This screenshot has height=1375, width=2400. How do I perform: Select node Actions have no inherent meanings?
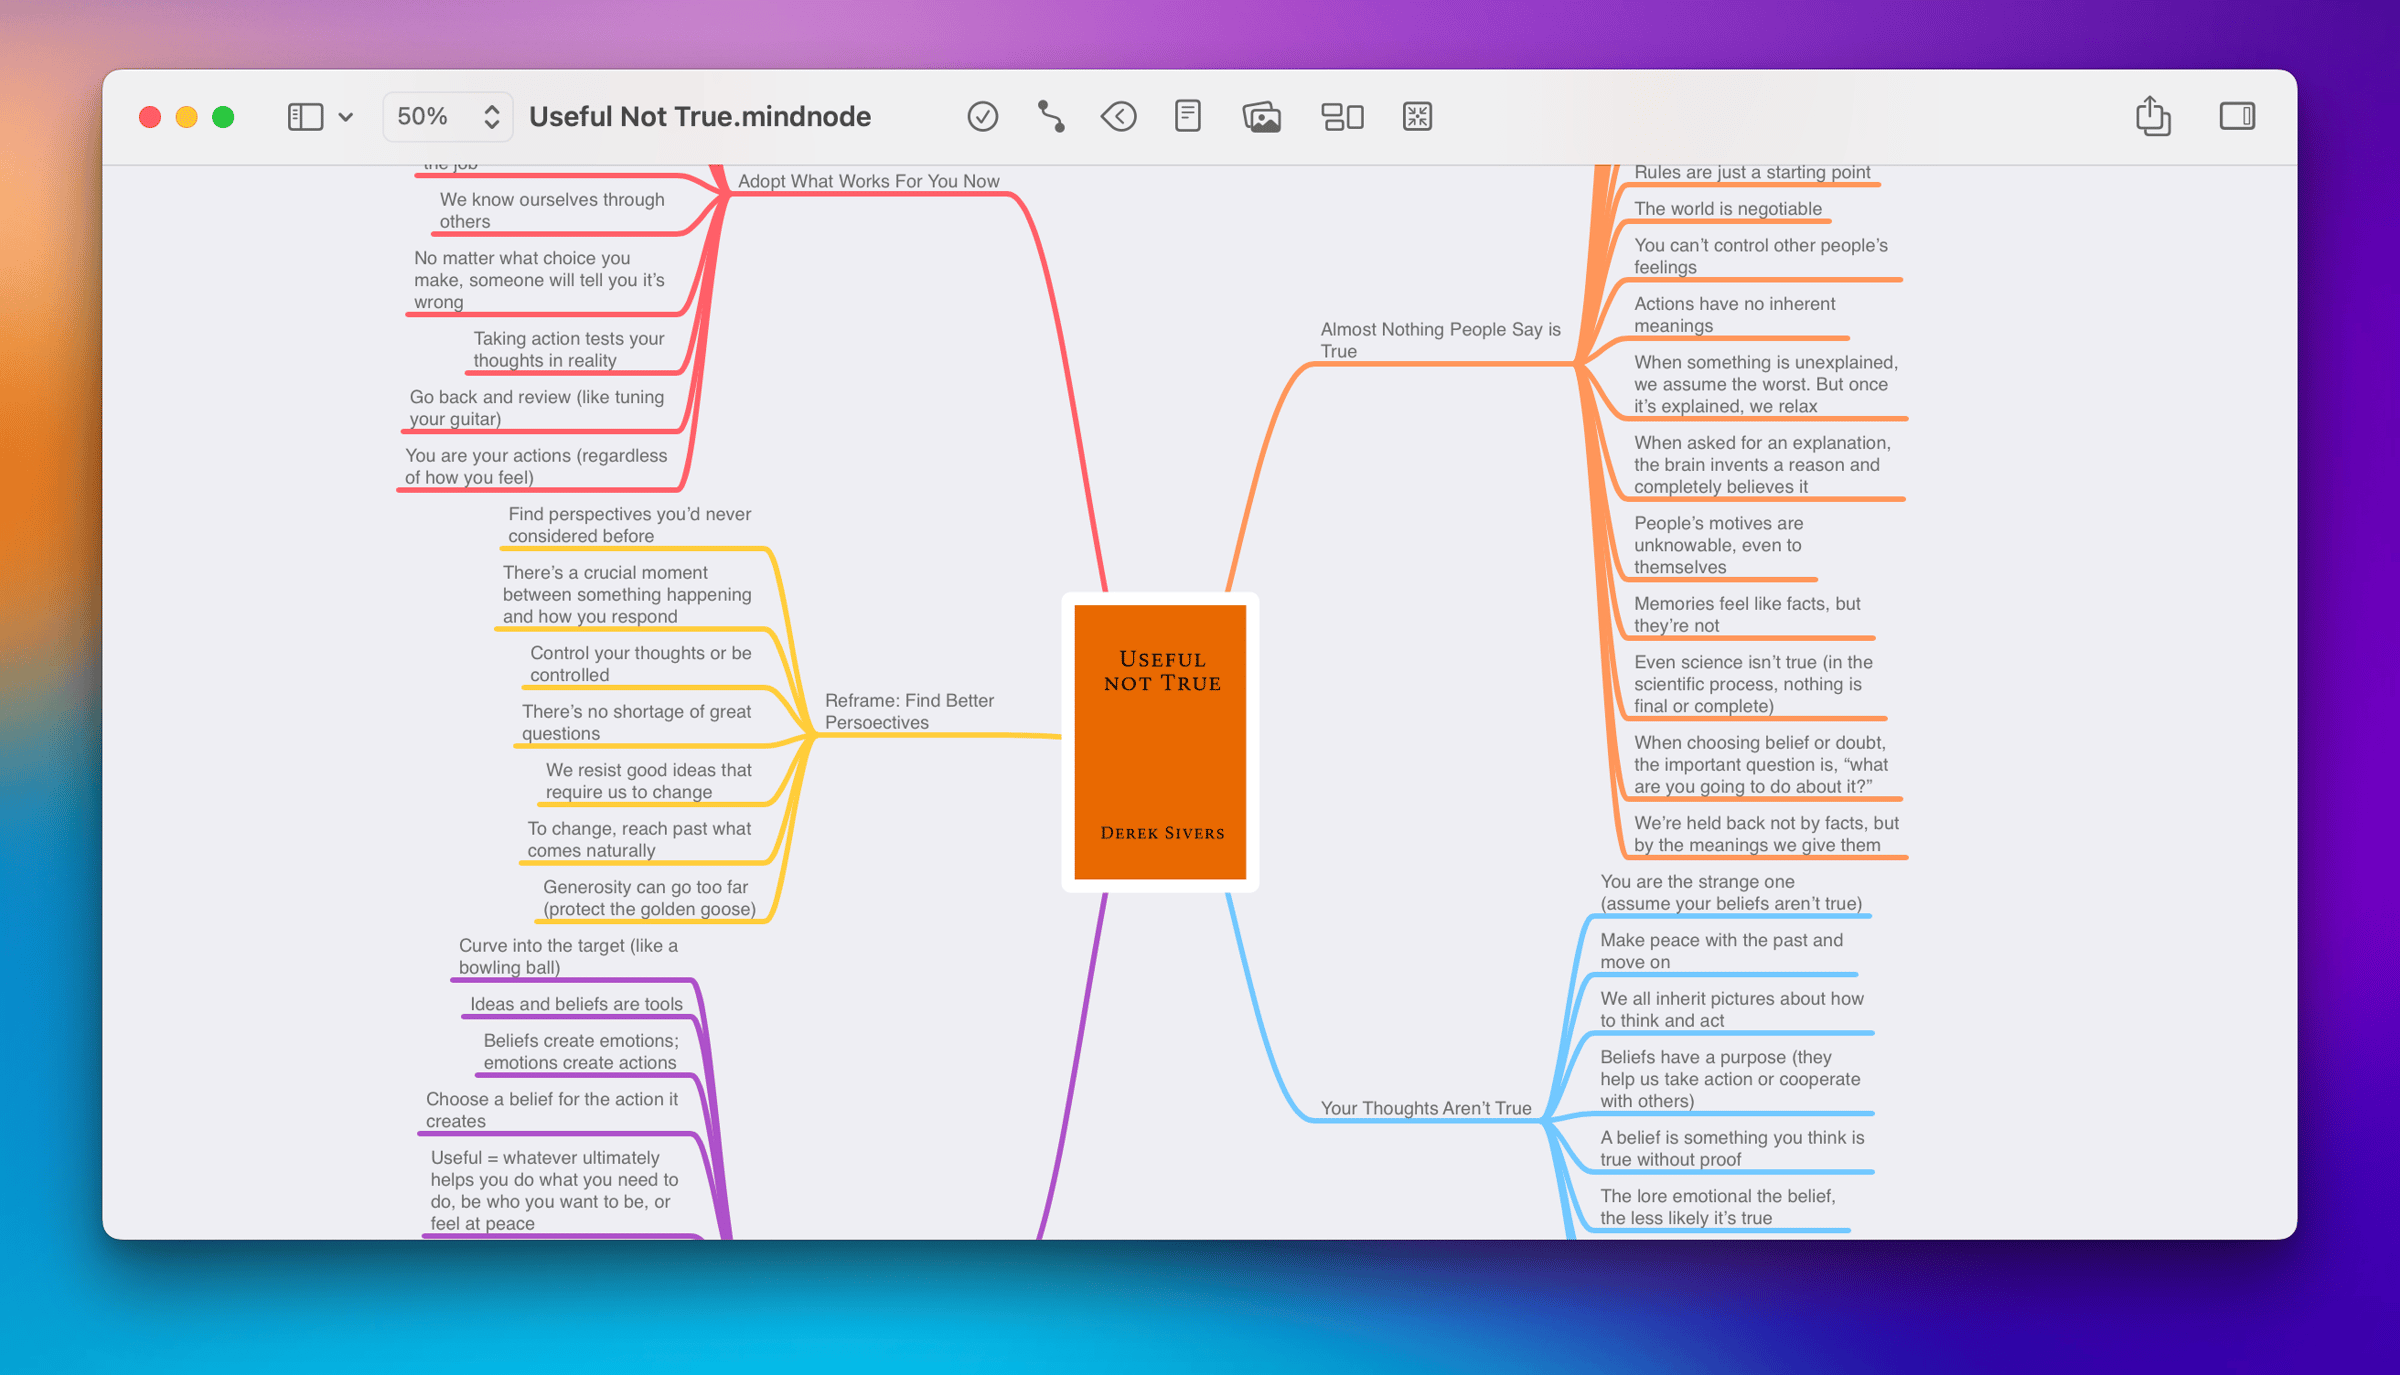point(1734,315)
